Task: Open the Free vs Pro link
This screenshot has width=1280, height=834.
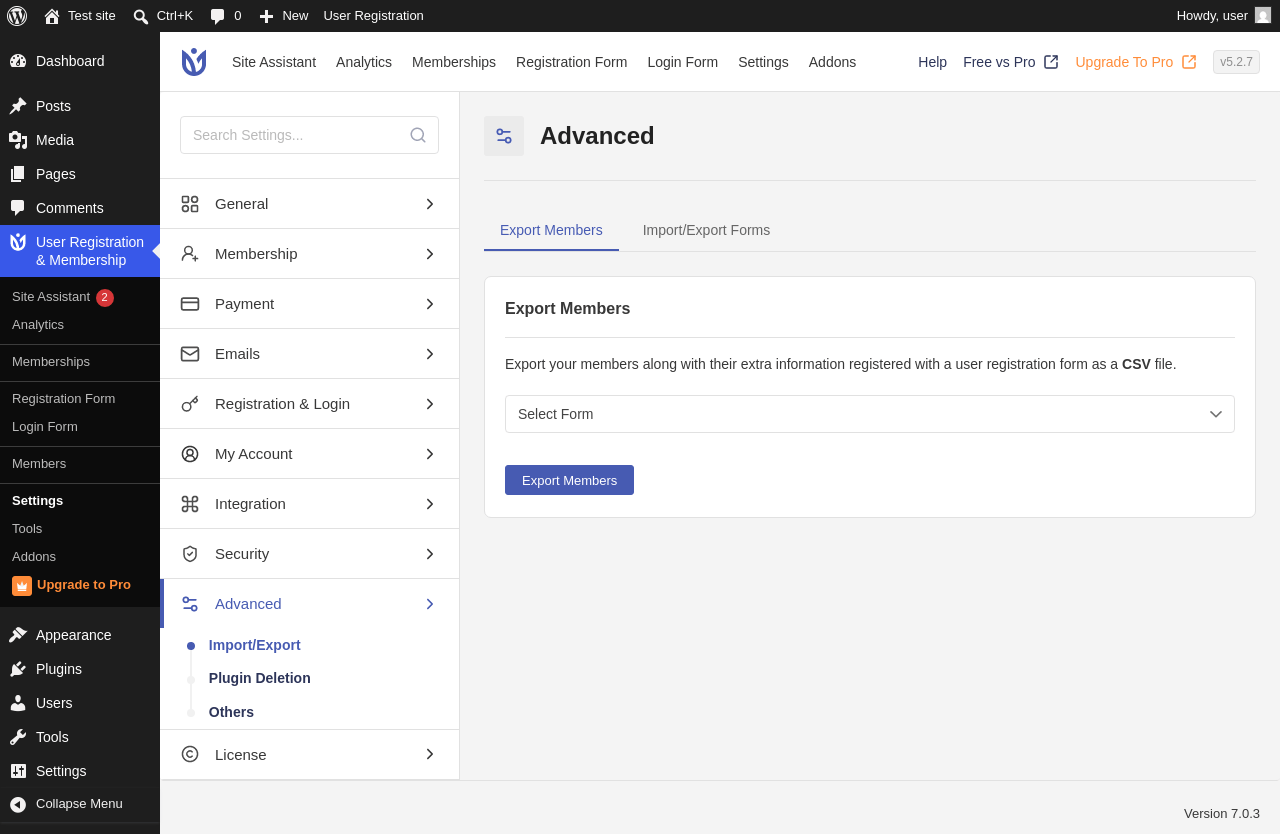Action: (999, 62)
